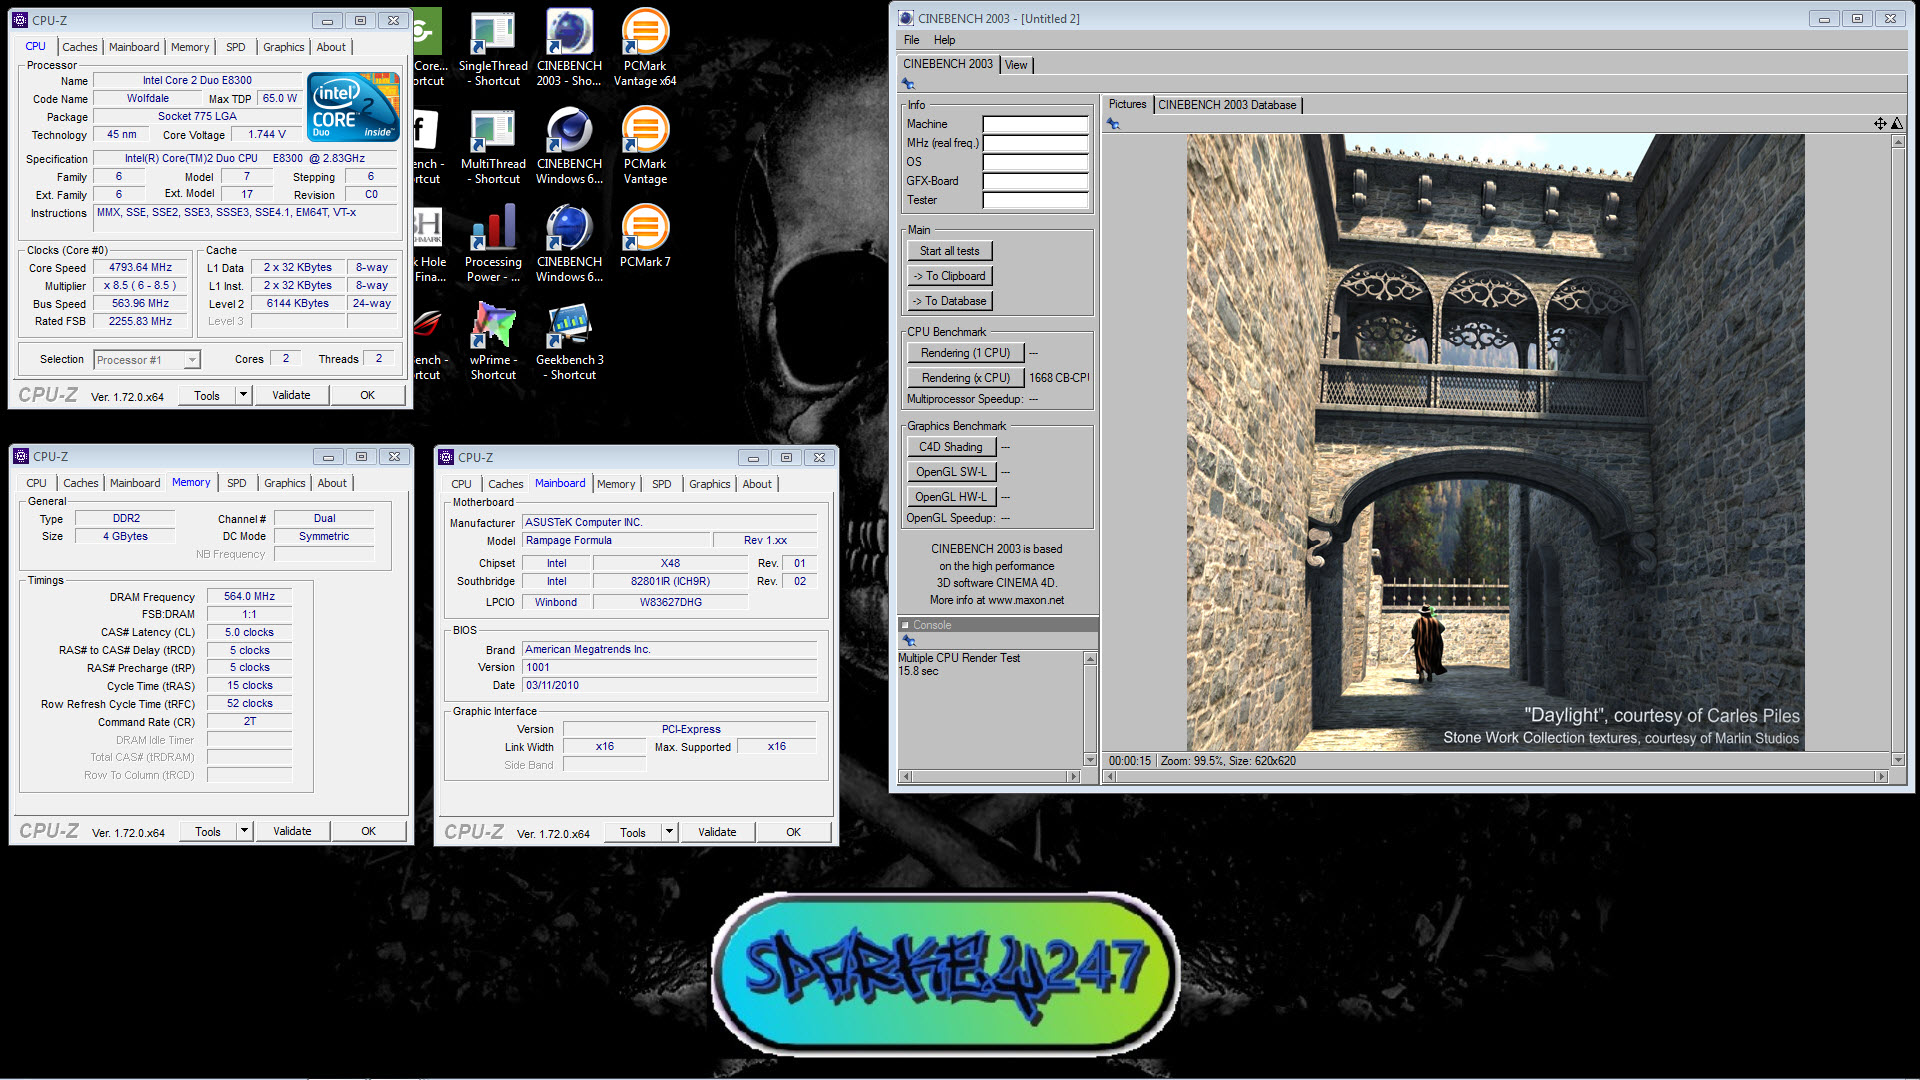The image size is (1920, 1080).
Task: Open CINEBENCH Windows 6 icon beside PCMark 7
Action: point(569,244)
